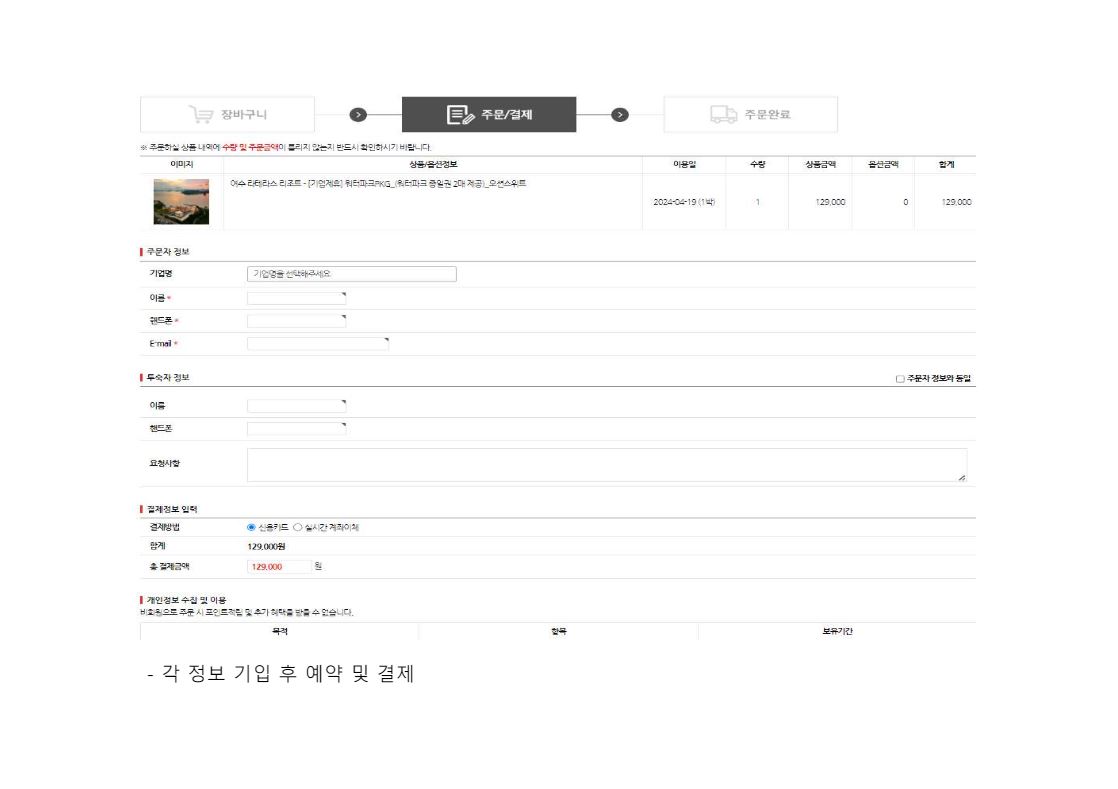The image size is (1118, 789).
Task: Select the 실시간 계좌이체 radio button
Action: click(x=297, y=527)
